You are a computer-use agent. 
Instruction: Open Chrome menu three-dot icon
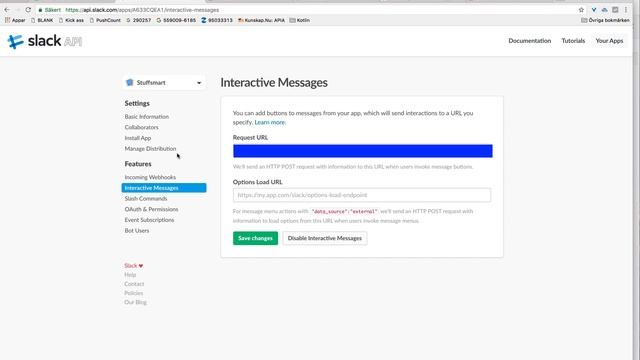tap(626, 10)
